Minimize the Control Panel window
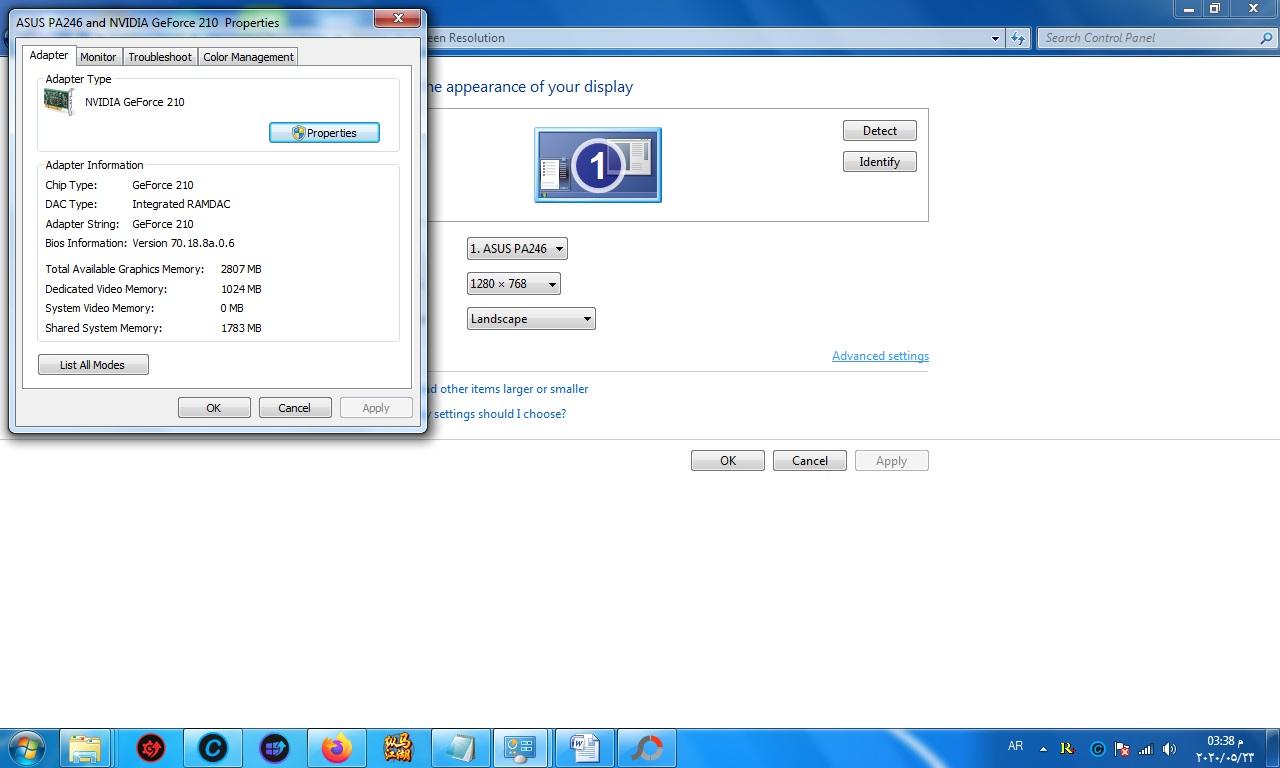 coord(1188,9)
